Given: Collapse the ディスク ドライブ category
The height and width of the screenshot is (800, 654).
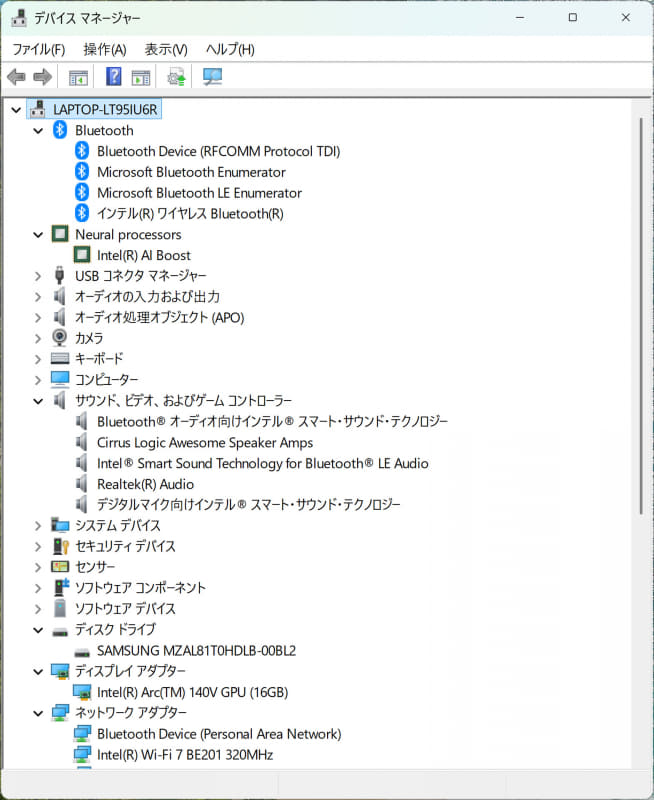Looking at the screenshot, I should (x=38, y=630).
